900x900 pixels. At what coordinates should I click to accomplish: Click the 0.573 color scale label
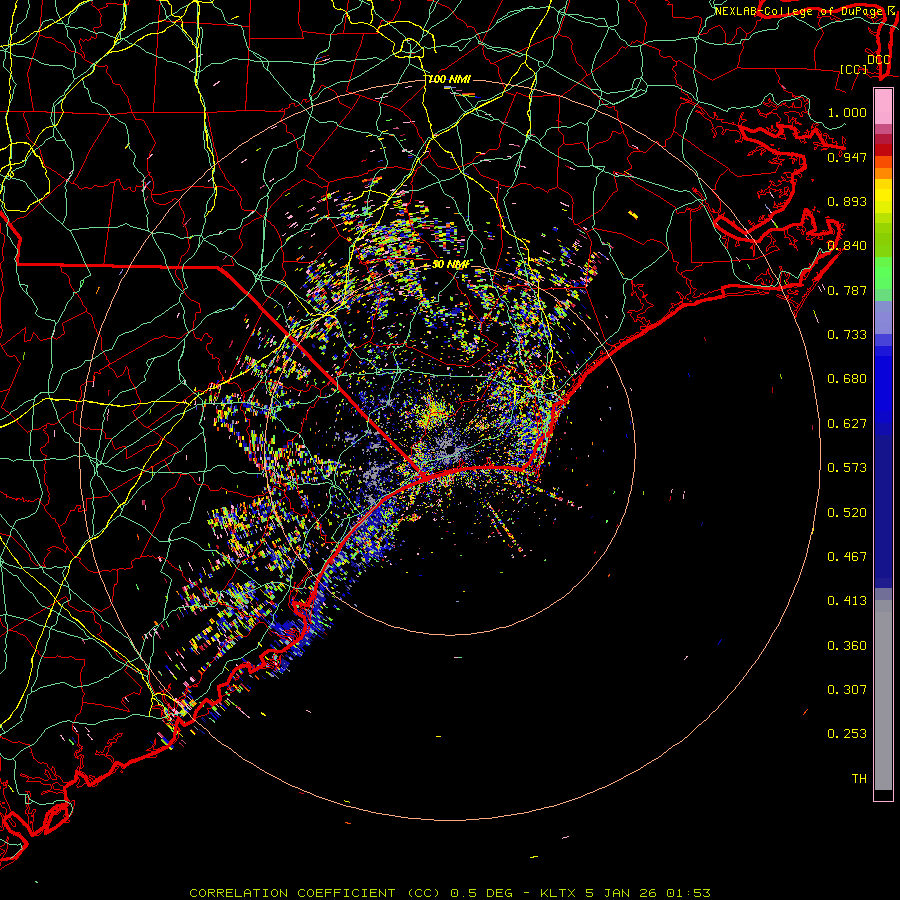point(847,468)
